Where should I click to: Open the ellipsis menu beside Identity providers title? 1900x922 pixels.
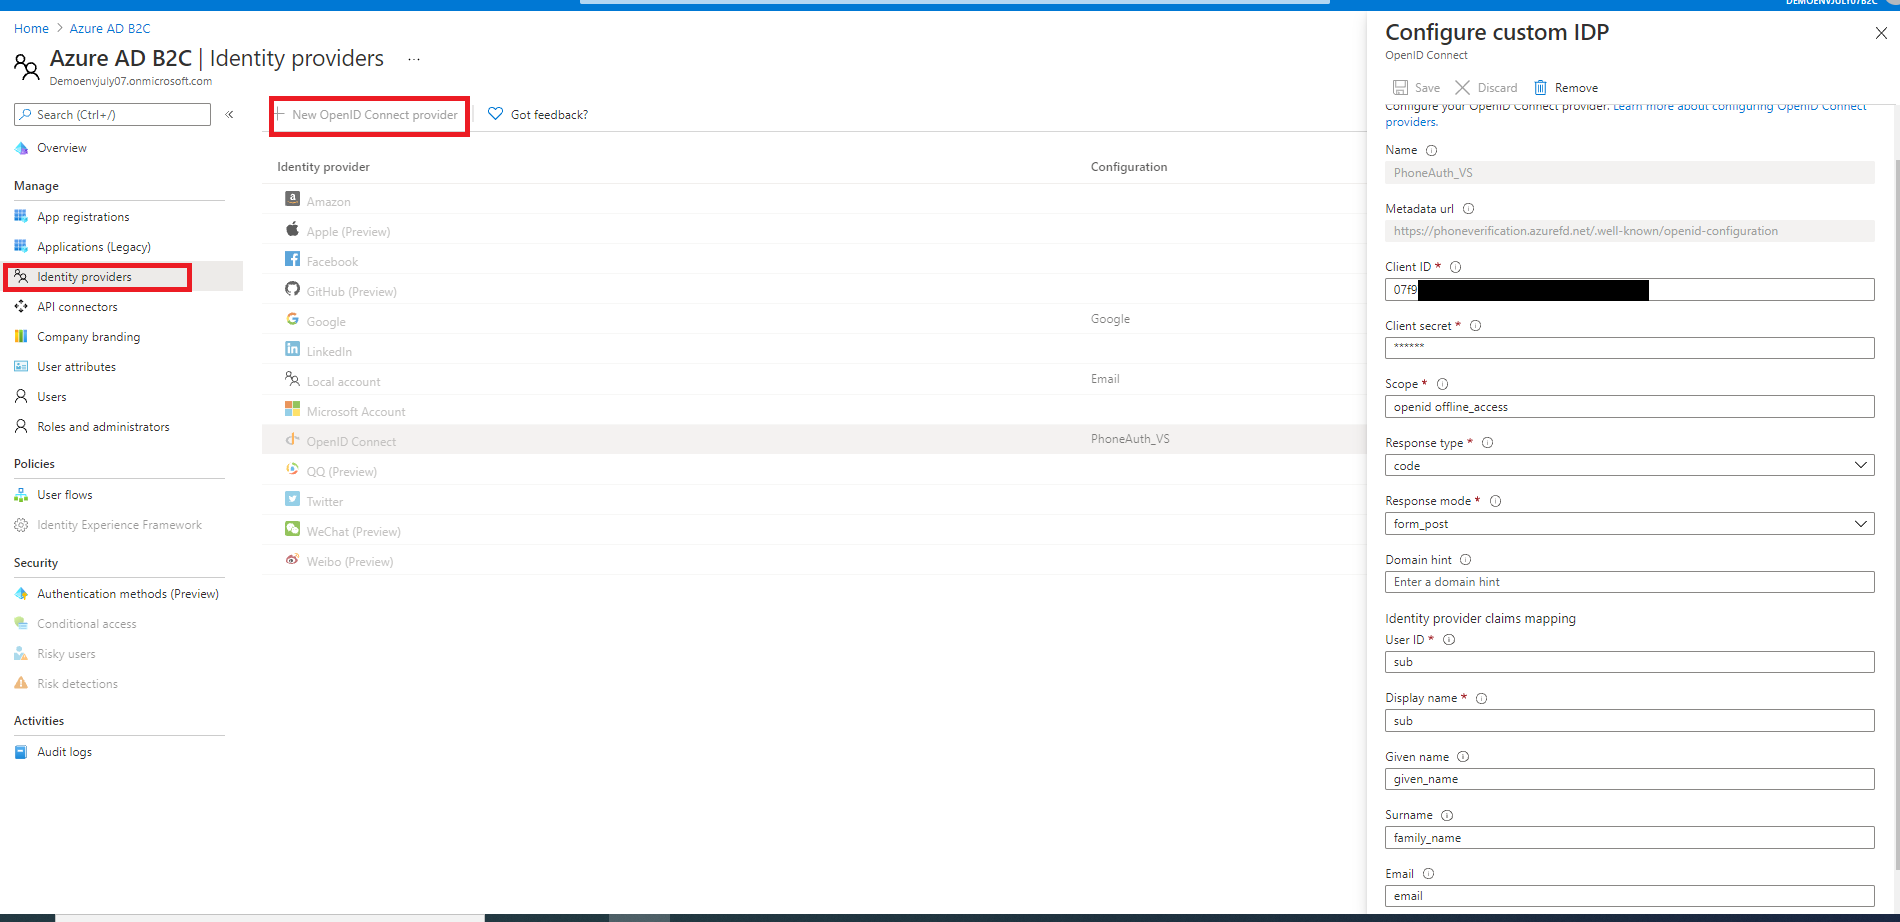point(414,60)
